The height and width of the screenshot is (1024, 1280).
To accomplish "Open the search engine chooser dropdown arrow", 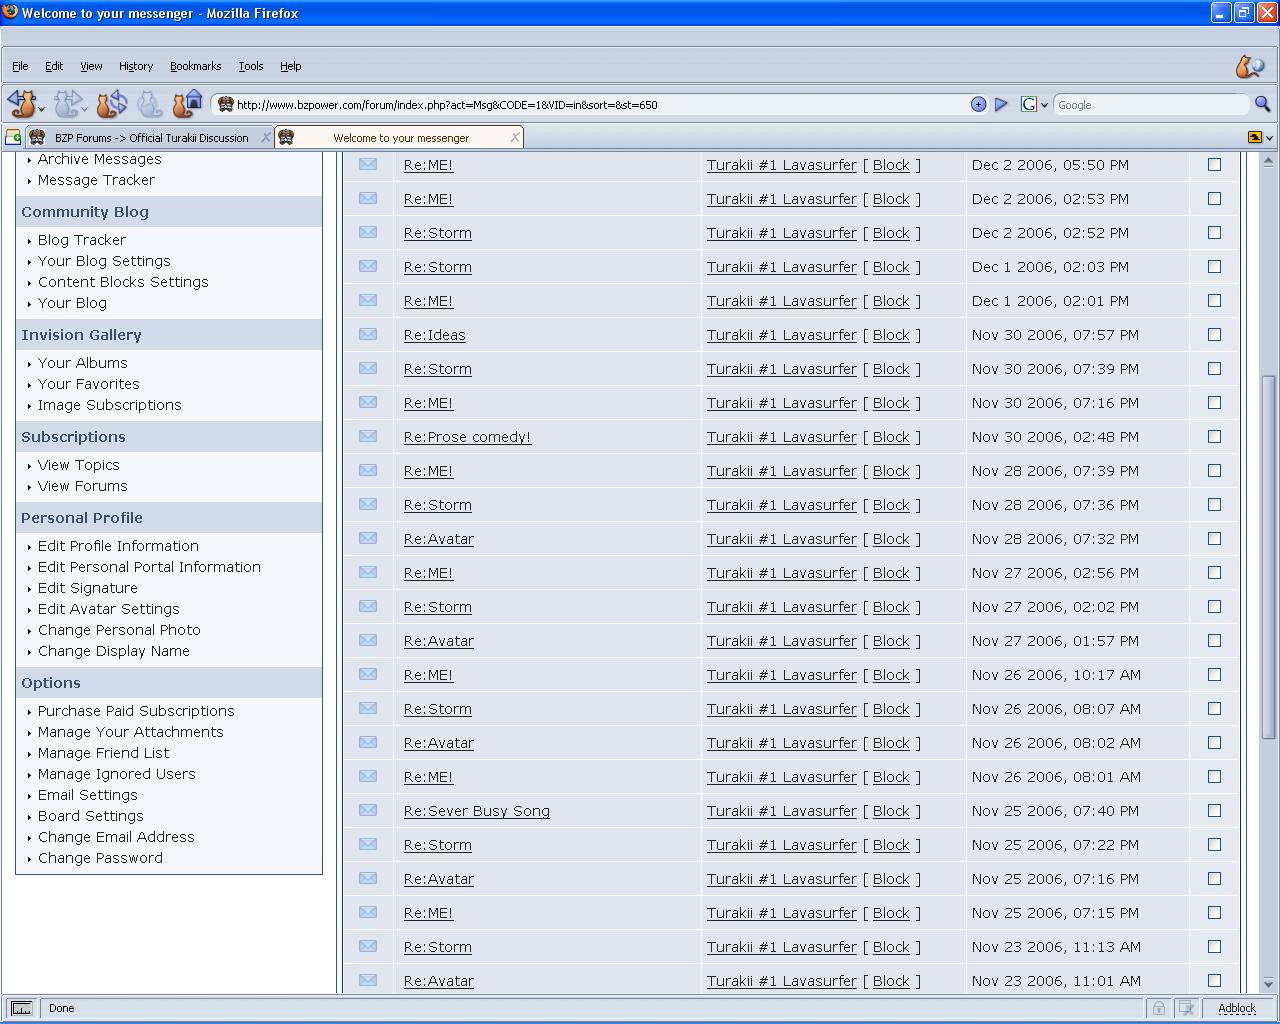I will [x=1044, y=105].
